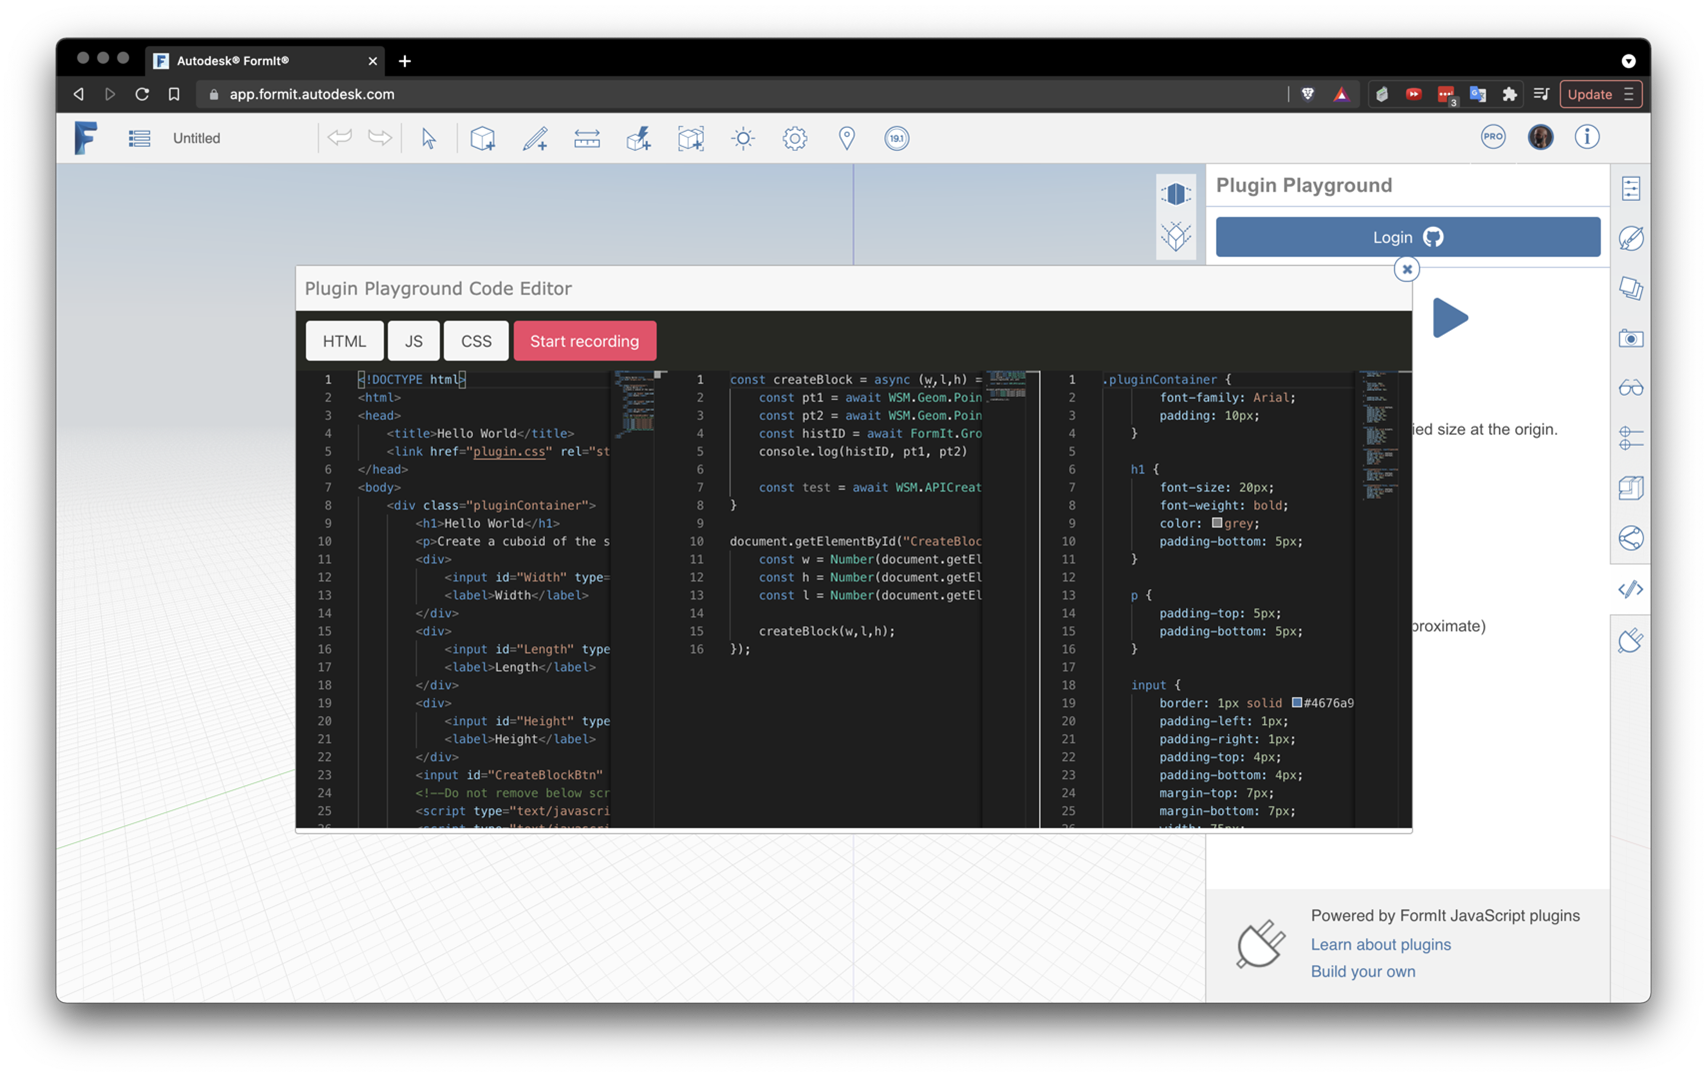Toggle the HTML editor pane

pos(344,341)
